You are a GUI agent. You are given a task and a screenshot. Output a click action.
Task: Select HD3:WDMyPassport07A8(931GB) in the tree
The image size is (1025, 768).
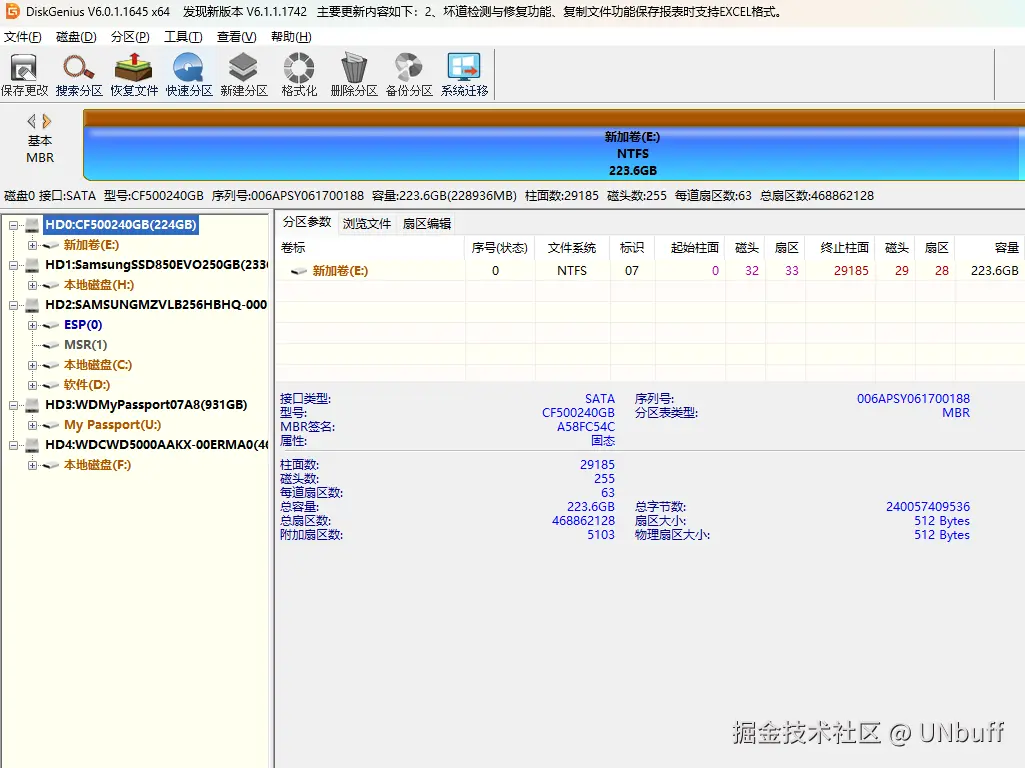[146, 405]
